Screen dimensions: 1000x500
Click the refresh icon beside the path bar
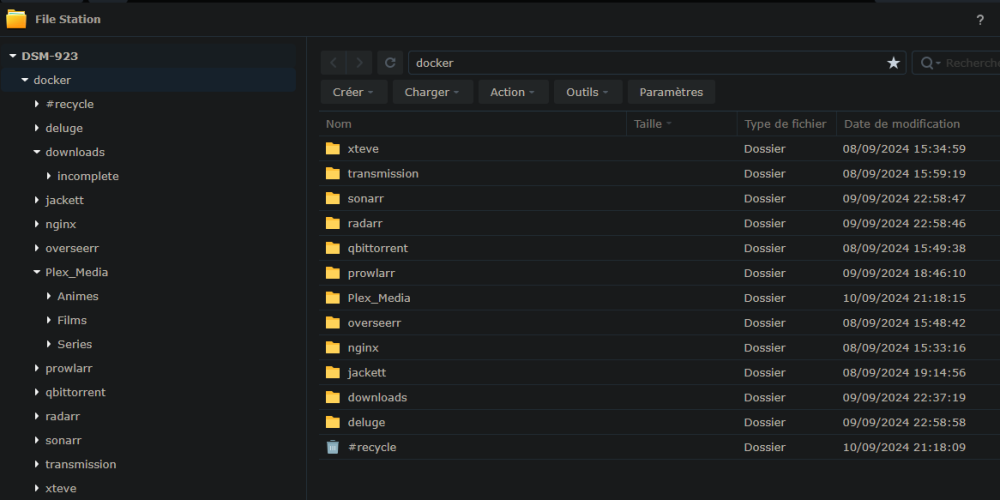391,63
